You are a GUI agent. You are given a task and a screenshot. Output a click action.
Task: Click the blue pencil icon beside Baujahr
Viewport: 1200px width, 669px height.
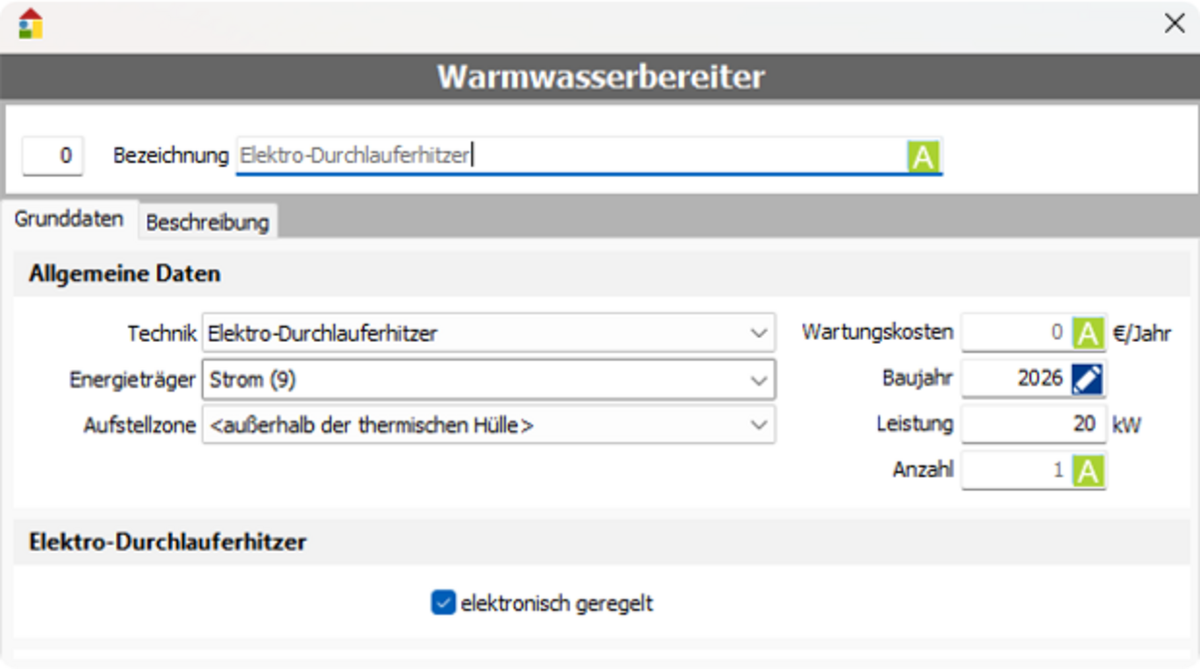[x=1087, y=379]
